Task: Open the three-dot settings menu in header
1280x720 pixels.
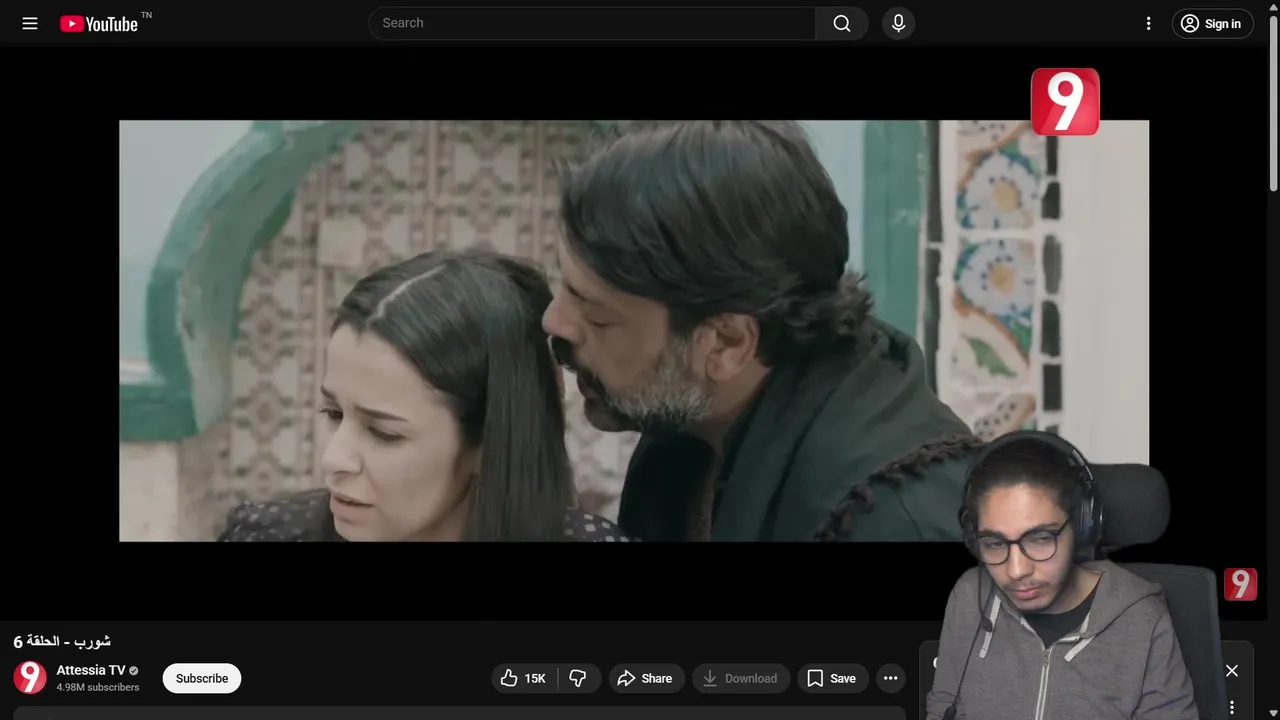Action: [x=1148, y=23]
